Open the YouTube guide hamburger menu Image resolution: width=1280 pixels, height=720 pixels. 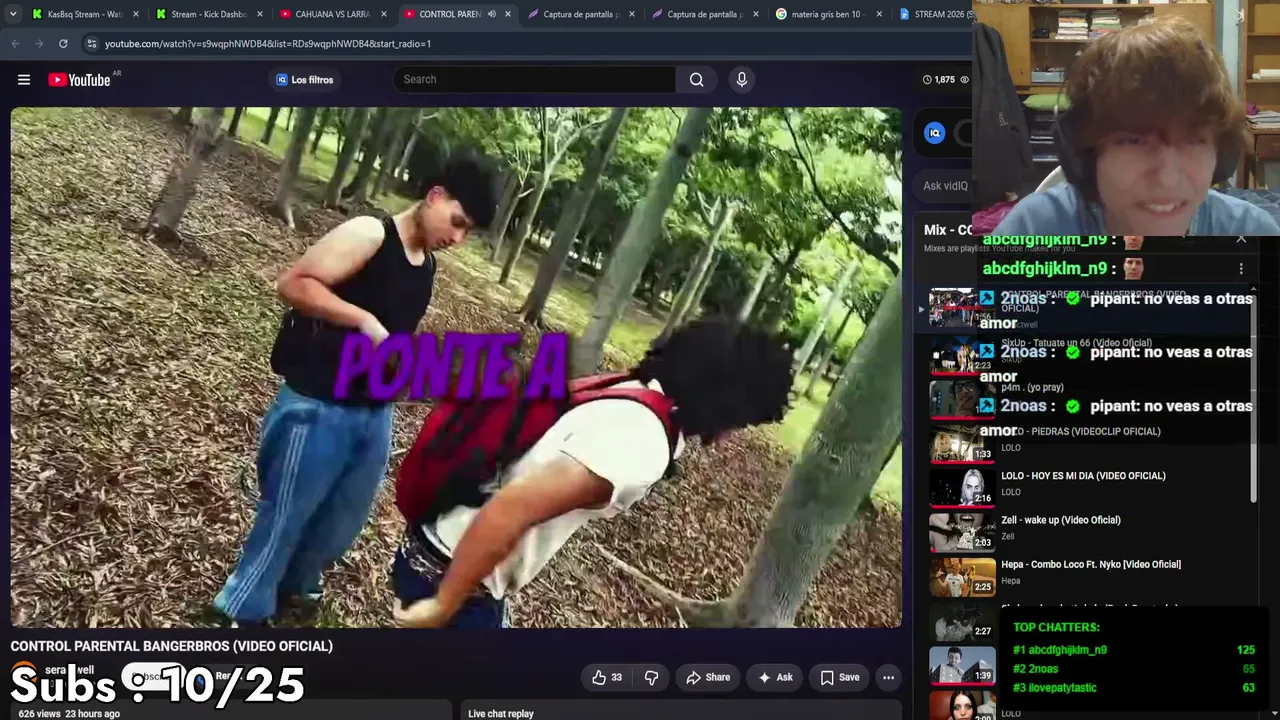point(24,80)
